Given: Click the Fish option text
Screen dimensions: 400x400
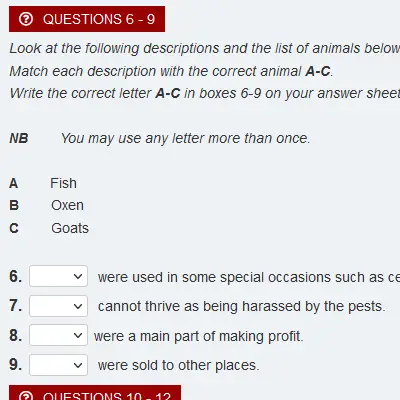Looking at the screenshot, I should pyautogui.click(x=63, y=183).
